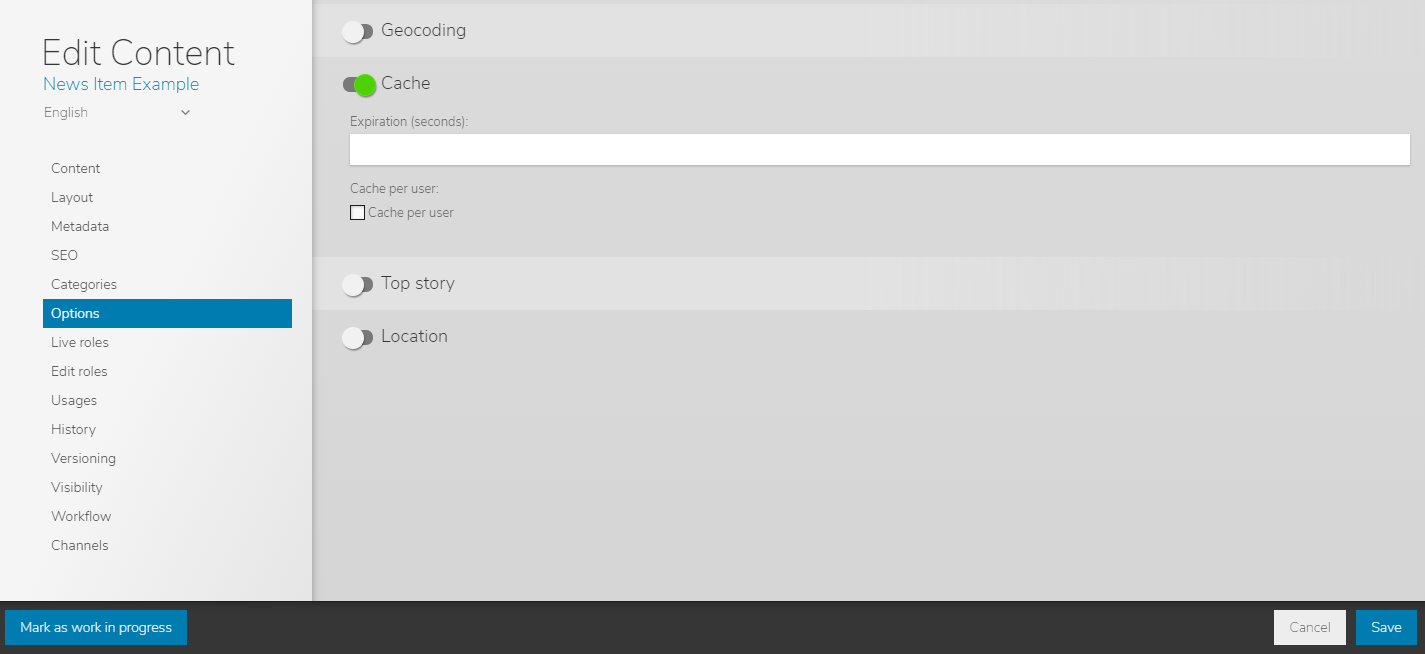The height and width of the screenshot is (654, 1425).
Task: Select Categories in the sidebar
Action: (x=84, y=285)
